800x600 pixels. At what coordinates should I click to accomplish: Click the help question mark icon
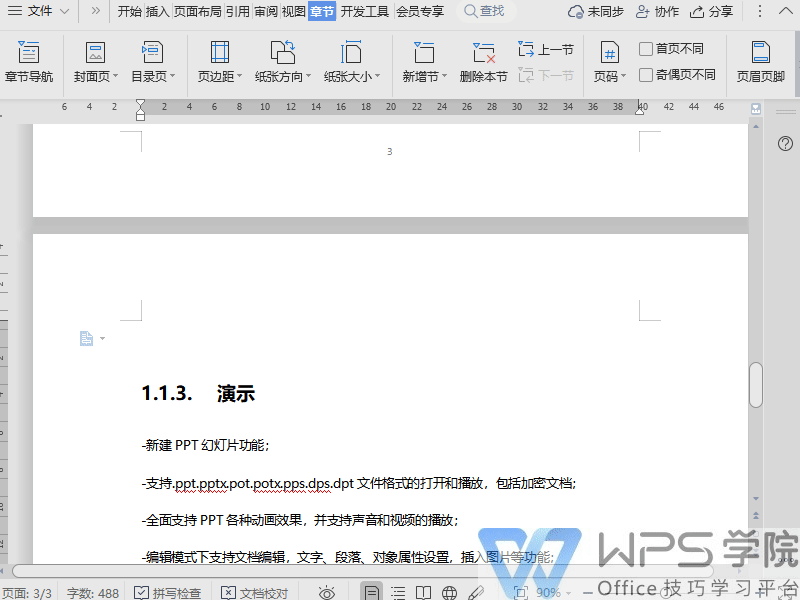pos(785,143)
